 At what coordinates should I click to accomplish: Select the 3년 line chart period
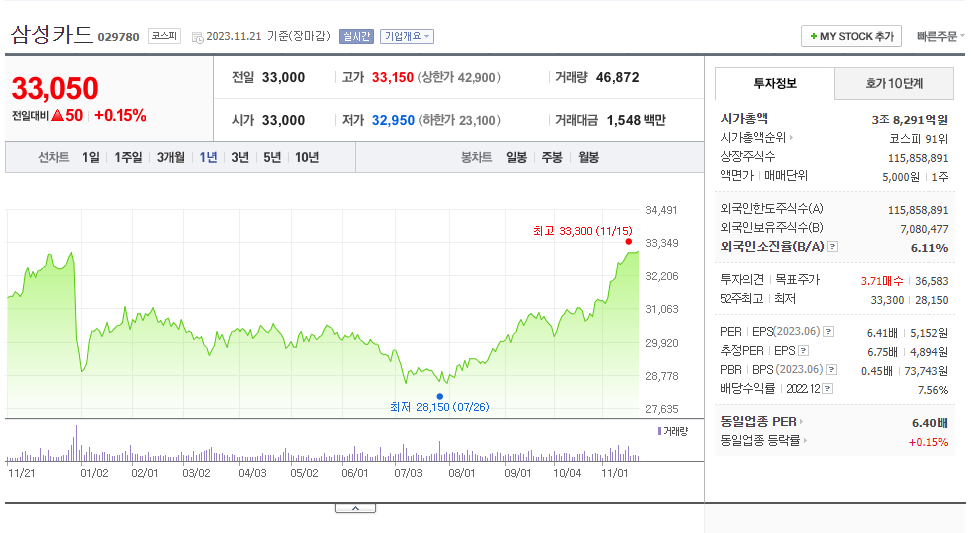[240, 157]
